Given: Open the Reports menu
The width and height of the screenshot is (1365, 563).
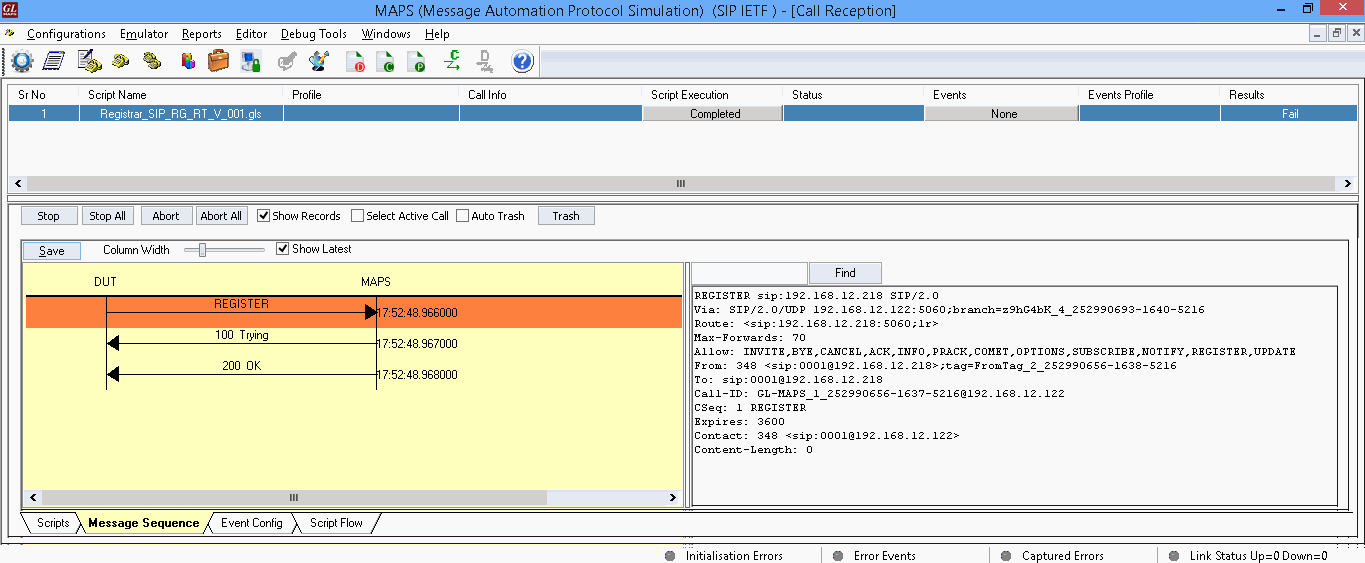Looking at the screenshot, I should (202, 34).
